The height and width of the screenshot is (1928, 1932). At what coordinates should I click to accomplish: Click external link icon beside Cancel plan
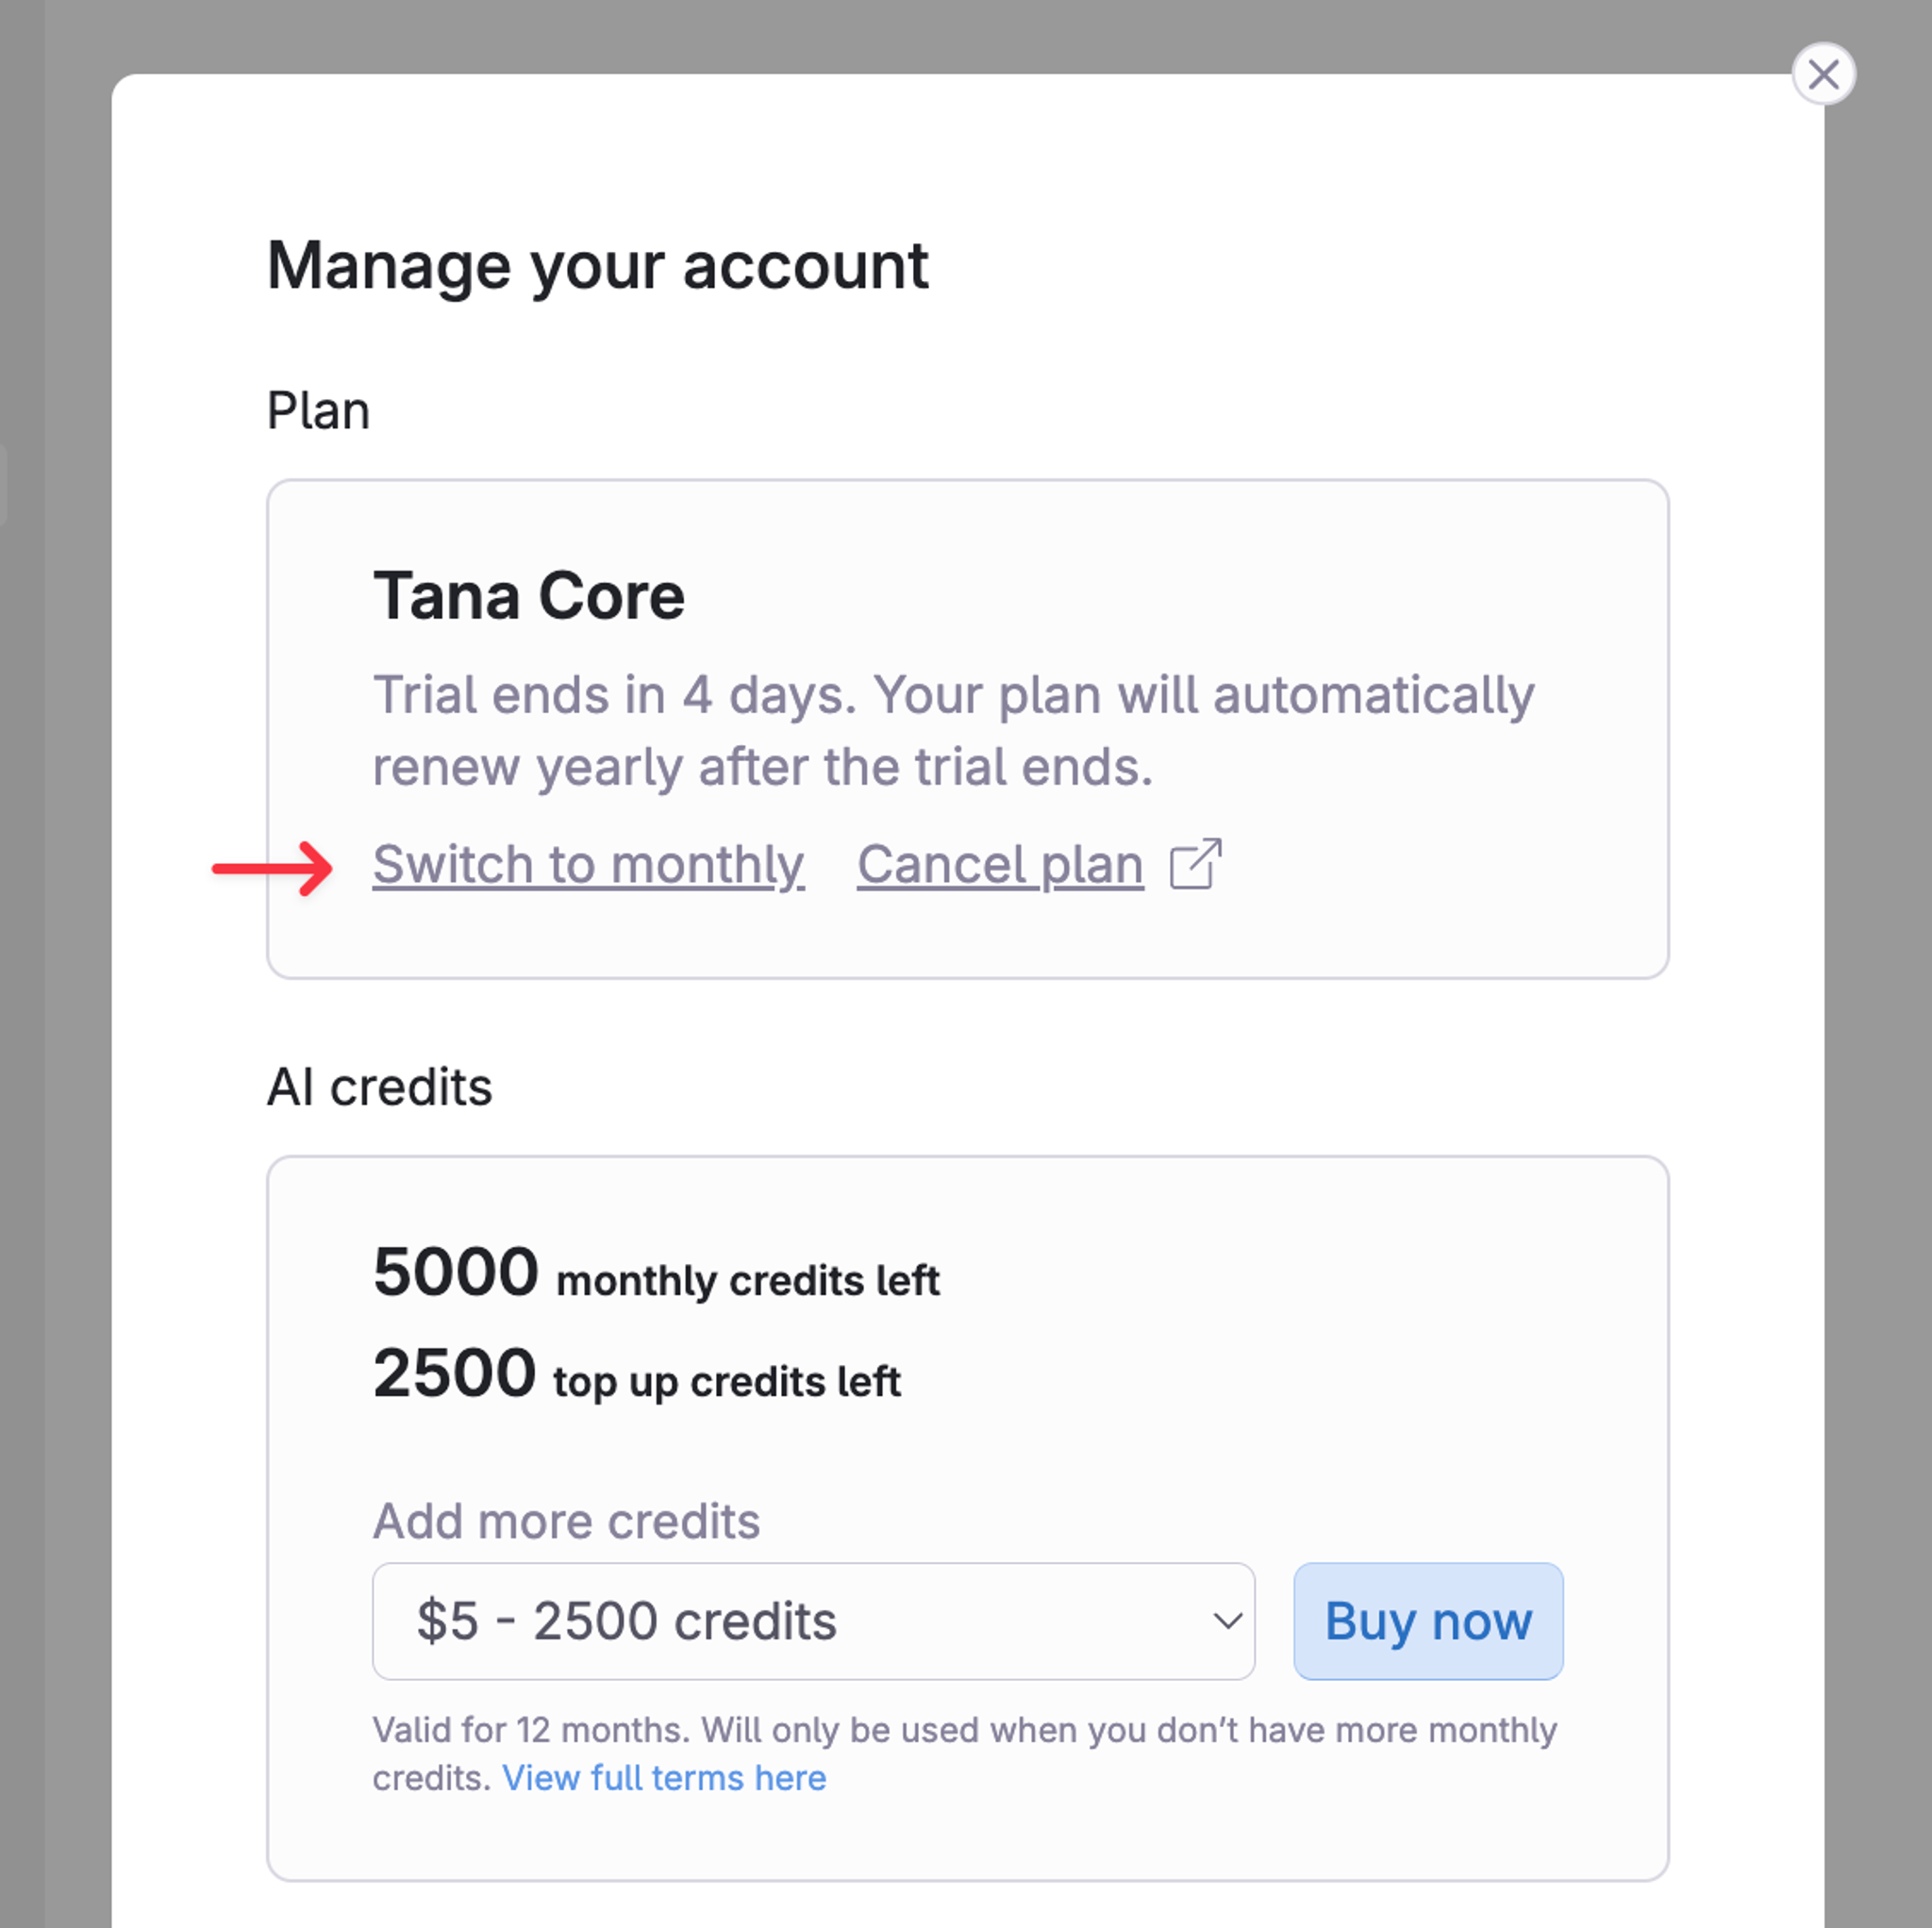point(1196,864)
